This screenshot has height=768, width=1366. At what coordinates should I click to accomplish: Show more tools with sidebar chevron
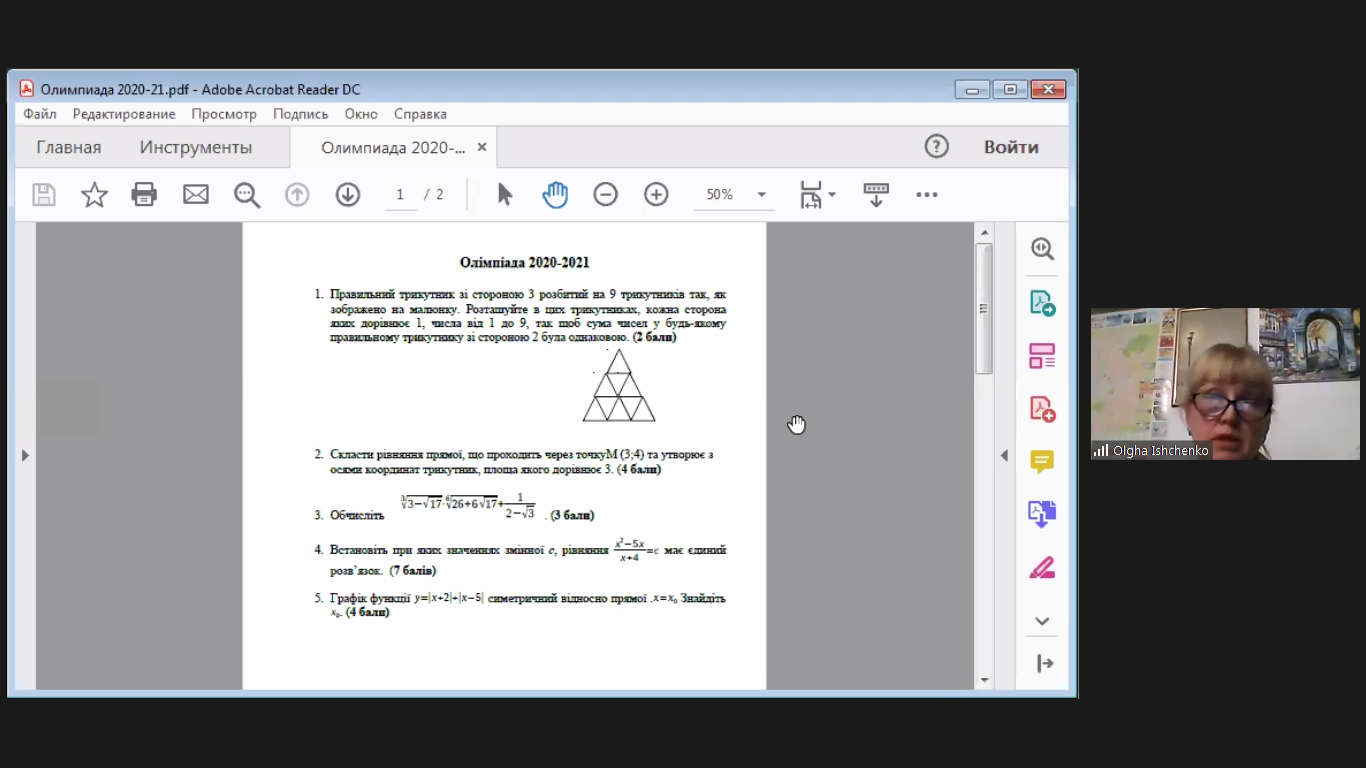click(1042, 621)
